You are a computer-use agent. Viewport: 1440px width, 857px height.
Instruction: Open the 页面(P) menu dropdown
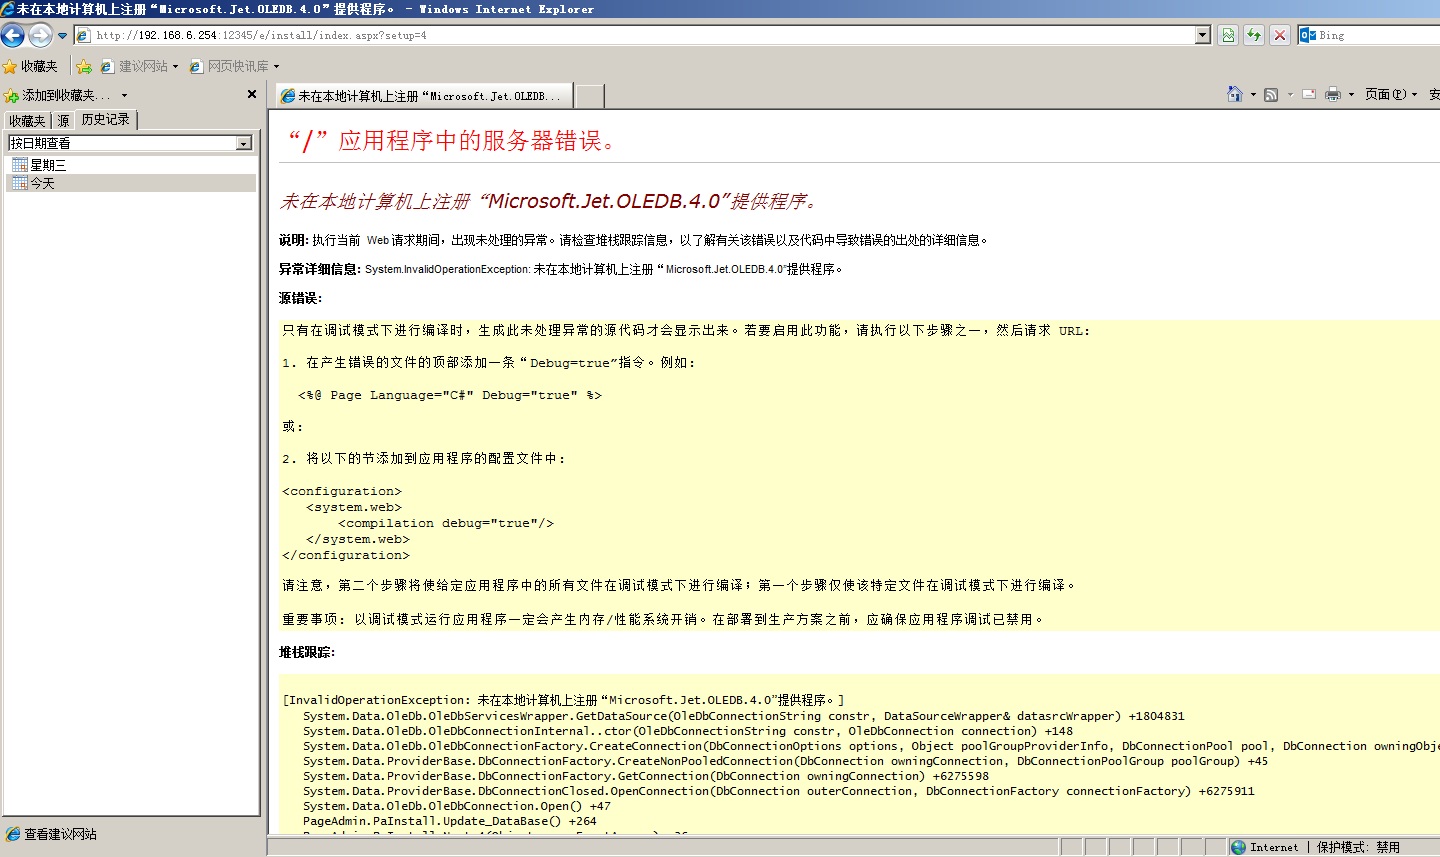point(1391,95)
